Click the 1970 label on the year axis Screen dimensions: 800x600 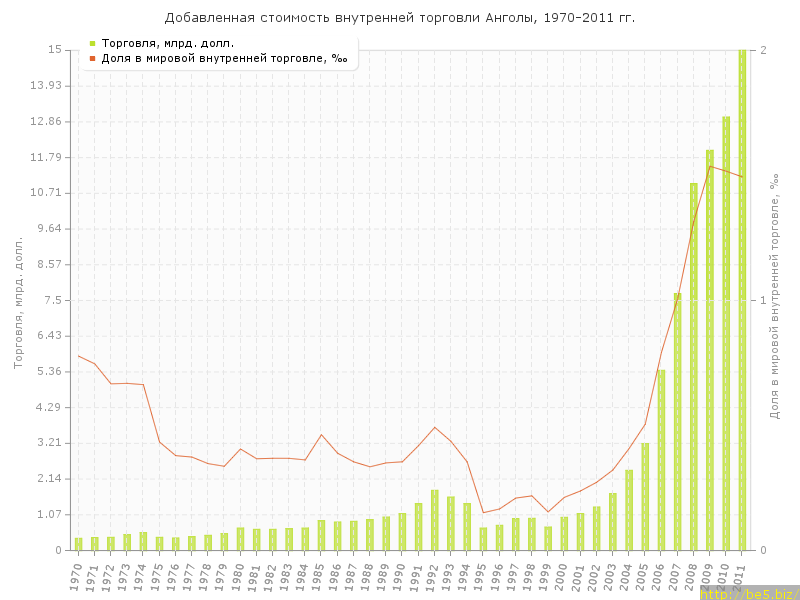[x=76, y=576]
